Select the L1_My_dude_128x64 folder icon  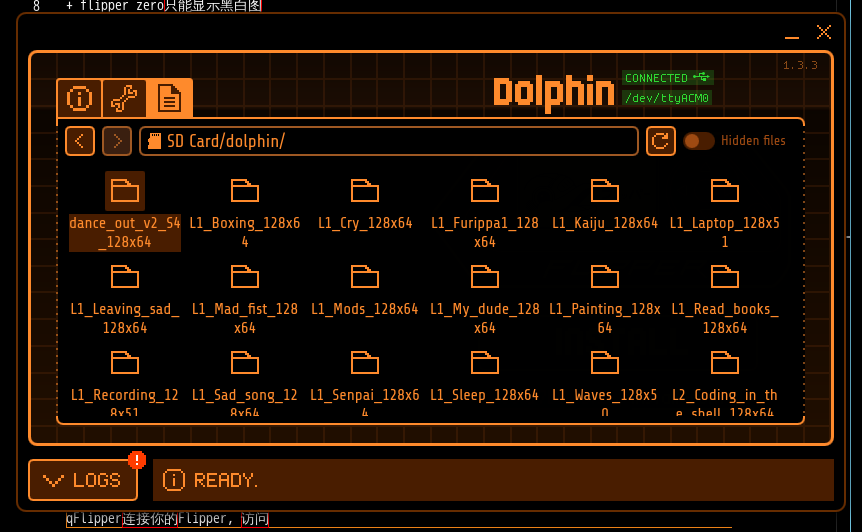(x=485, y=276)
